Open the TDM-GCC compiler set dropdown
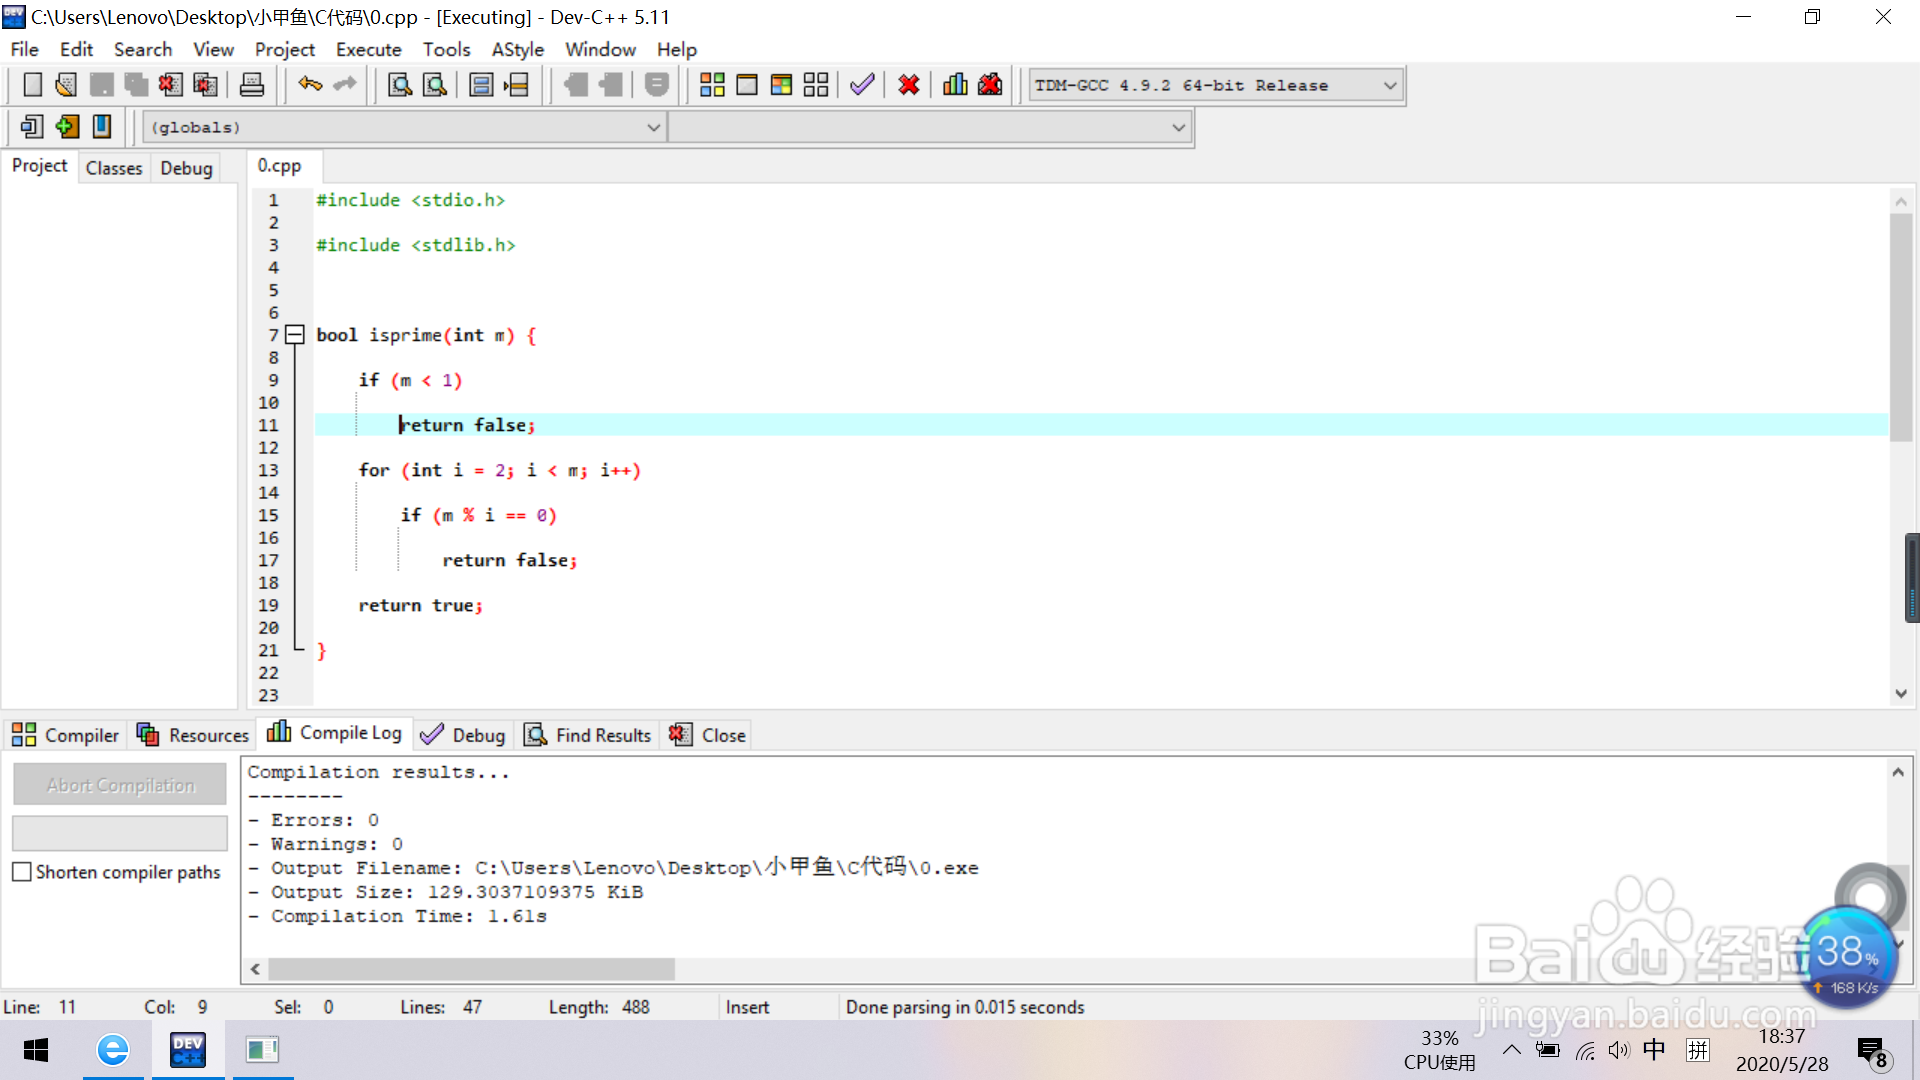1920x1080 pixels. (1390, 86)
